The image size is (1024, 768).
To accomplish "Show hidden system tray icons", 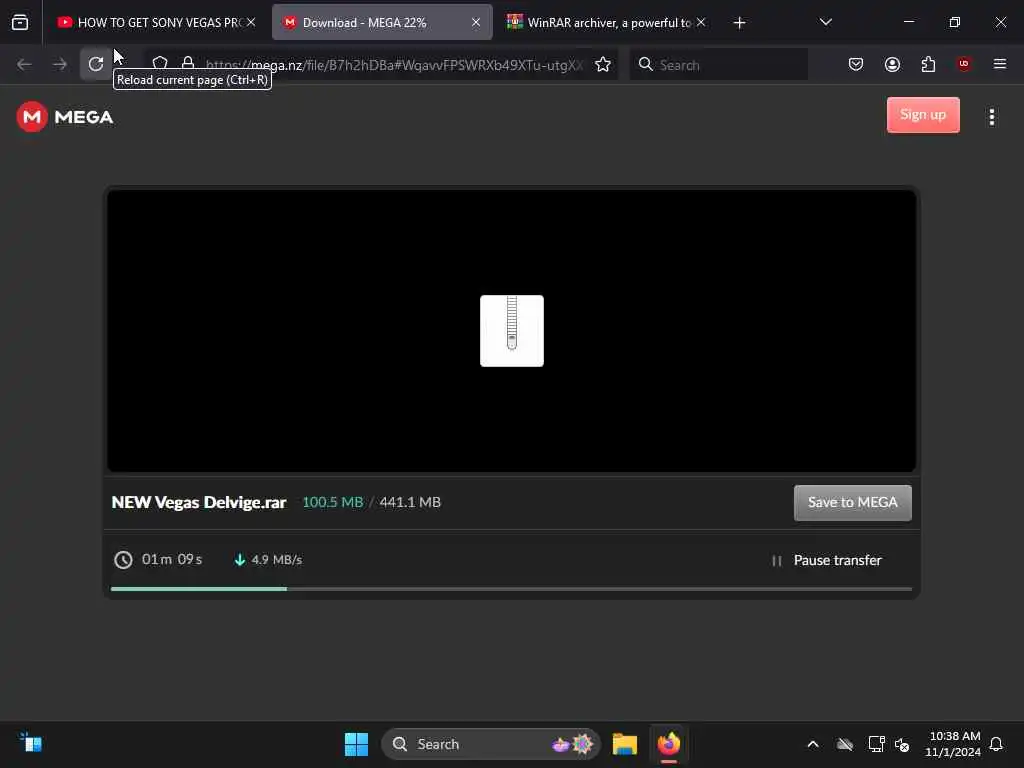I will [x=813, y=744].
